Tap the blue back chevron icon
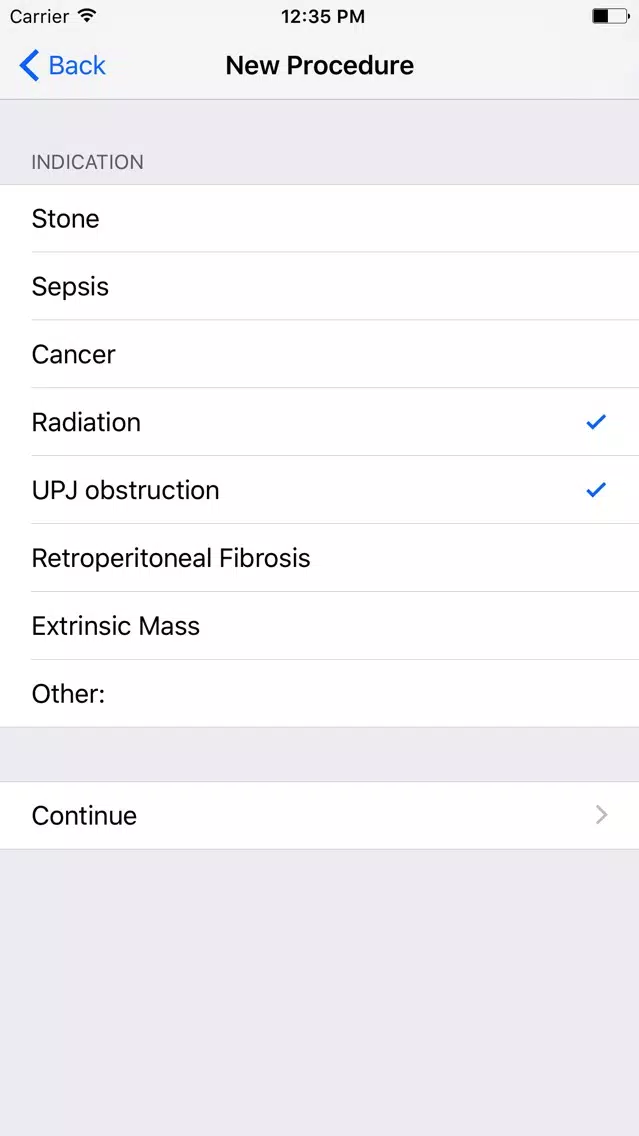The width and height of the screenshot is (639, 1136). coord(29,65)
